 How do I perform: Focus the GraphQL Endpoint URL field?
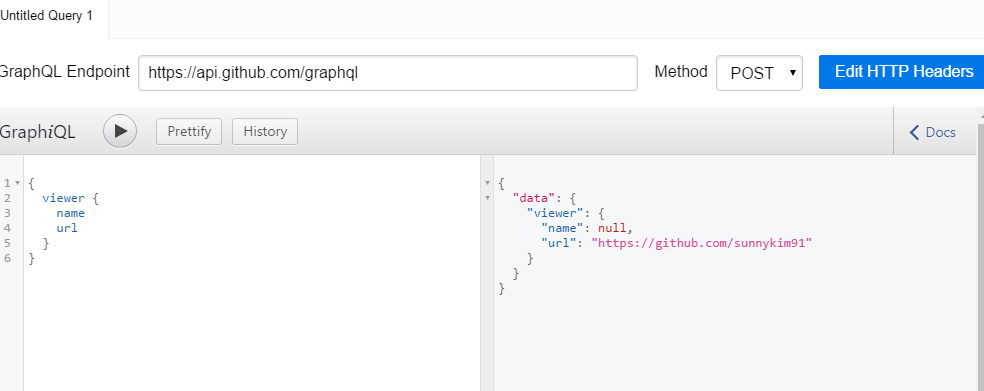pyautogui.click(x=388, y=73)
